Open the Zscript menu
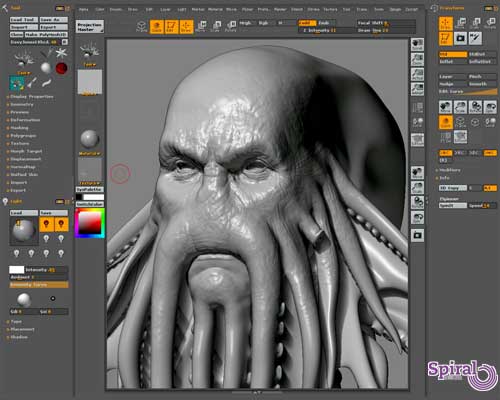500x400 pixels. [411, 9]
